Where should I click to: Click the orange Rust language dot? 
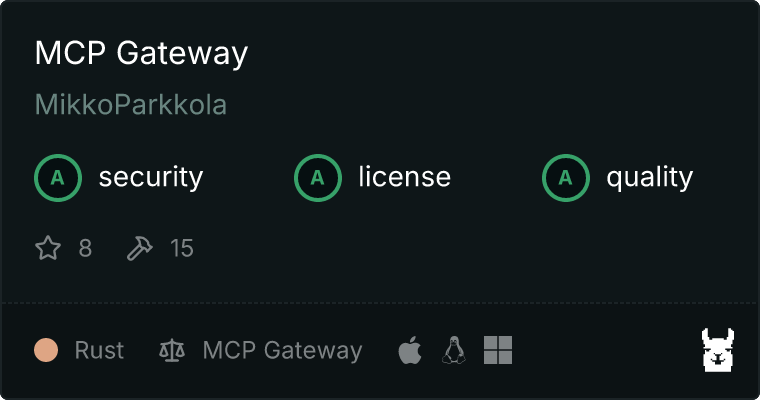[x=46, y=350]
